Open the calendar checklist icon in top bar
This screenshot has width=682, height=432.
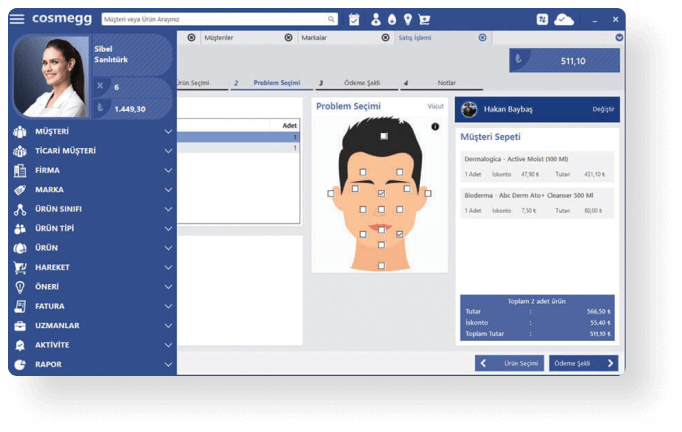coord(354,19)
